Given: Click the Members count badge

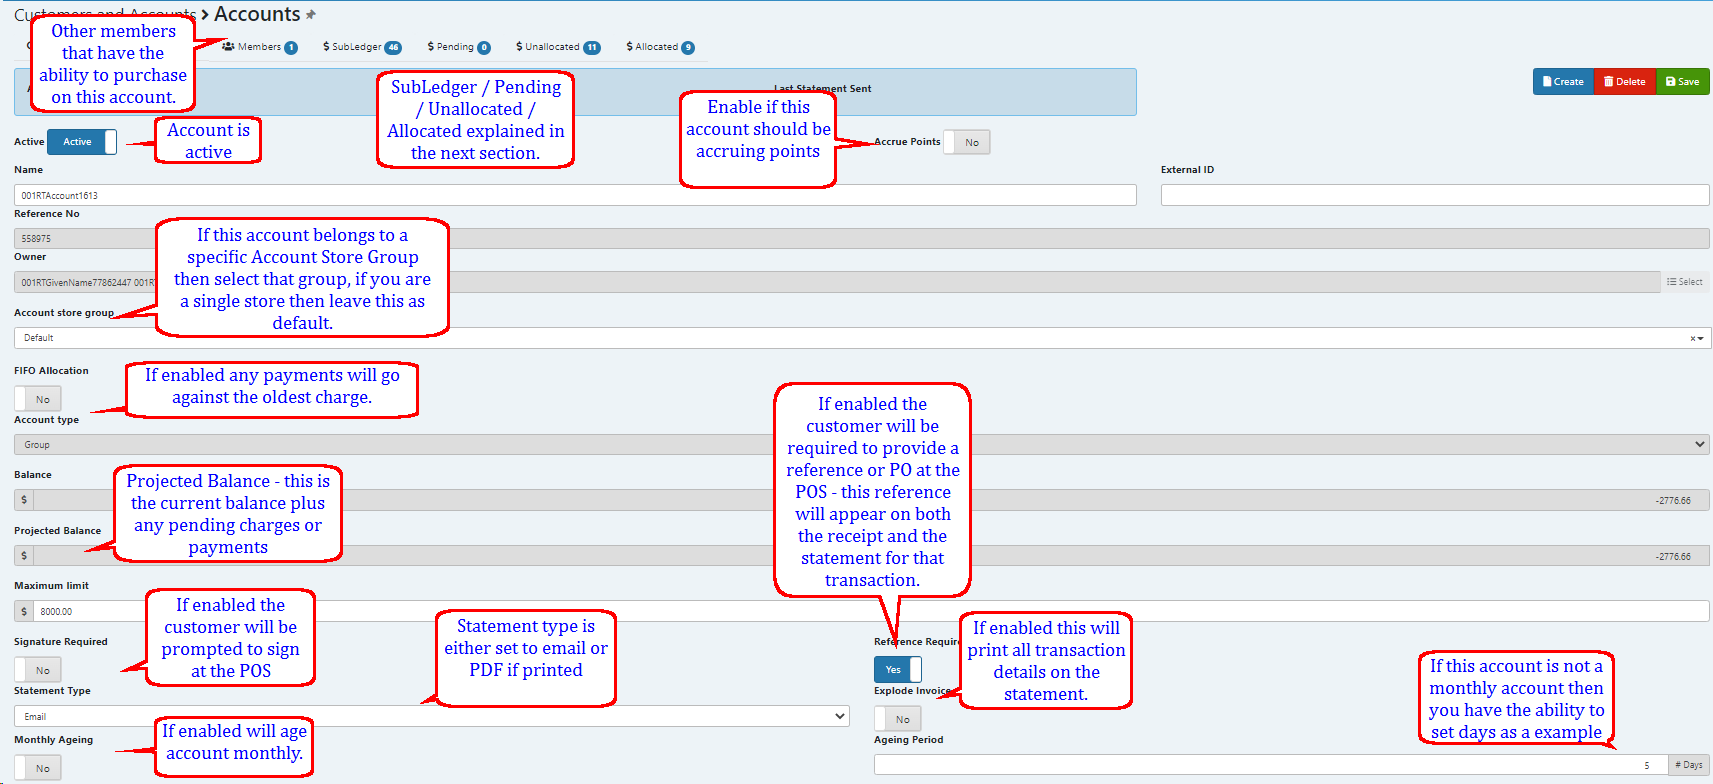Looking at the screenshot, I should [x=291, y=48].
